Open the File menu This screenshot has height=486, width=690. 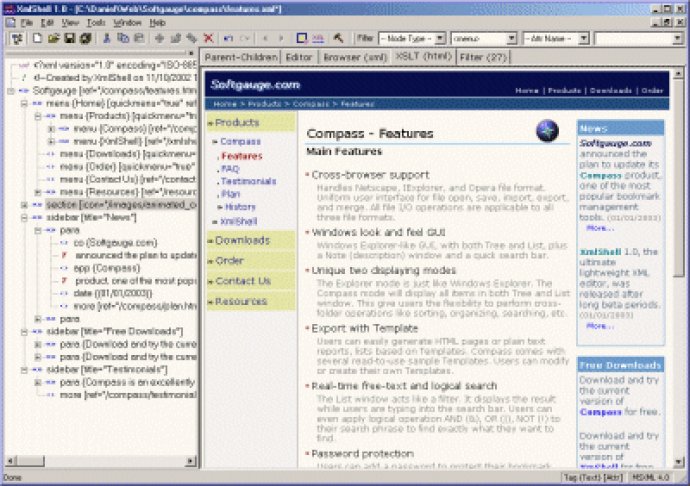(27, 23)
